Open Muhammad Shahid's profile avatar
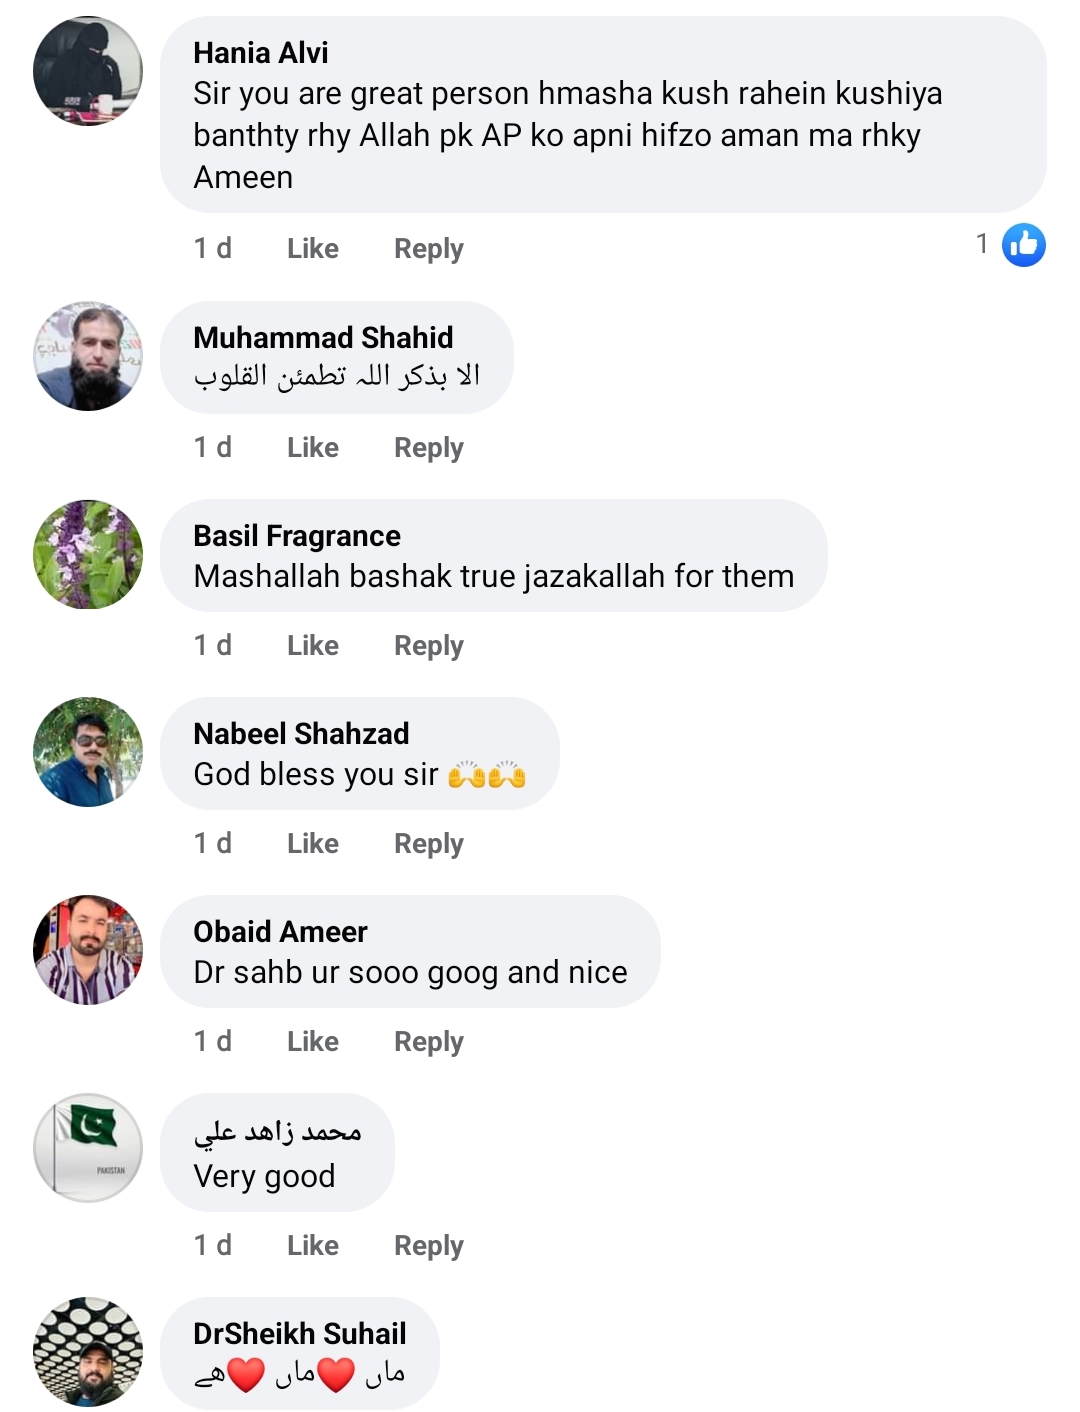 88,356
